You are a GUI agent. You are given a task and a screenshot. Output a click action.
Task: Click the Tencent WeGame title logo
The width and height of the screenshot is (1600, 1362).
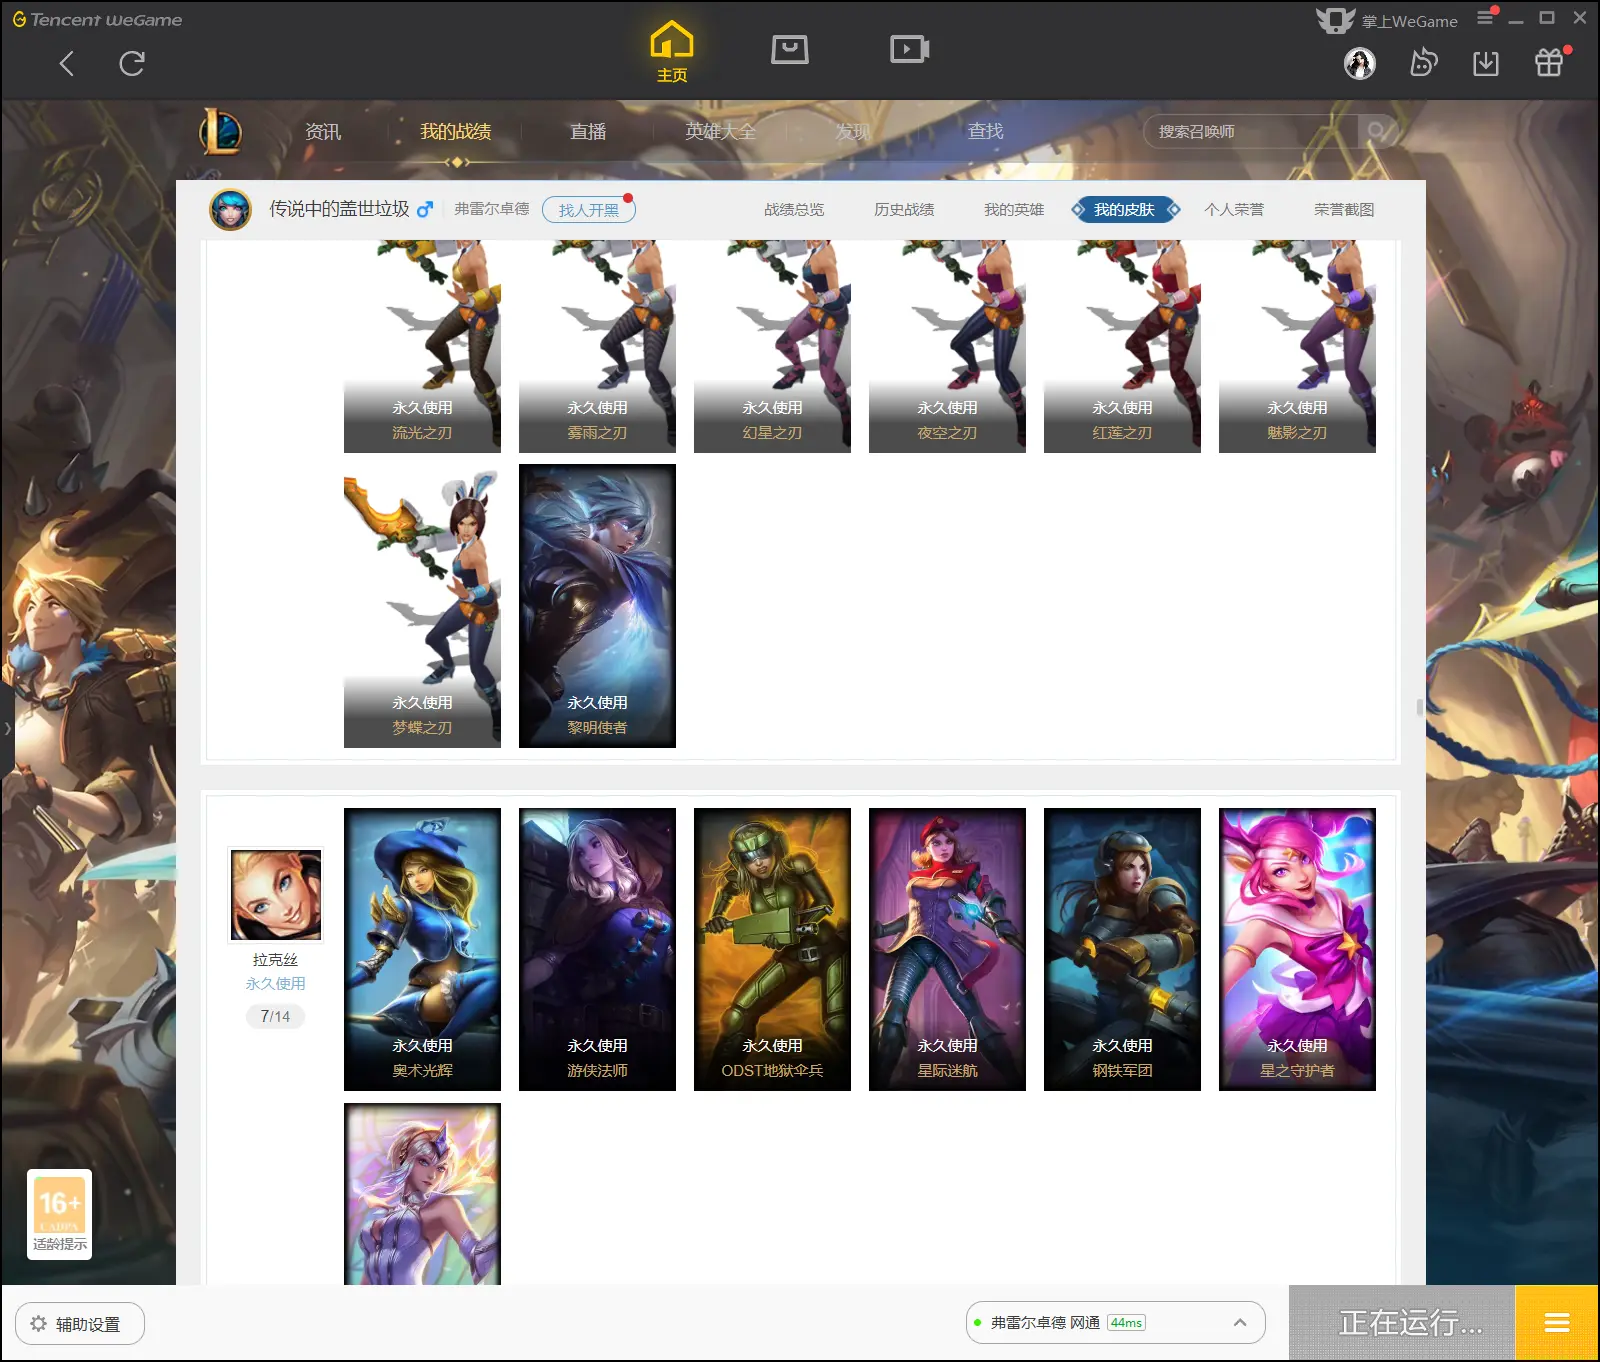97,19
